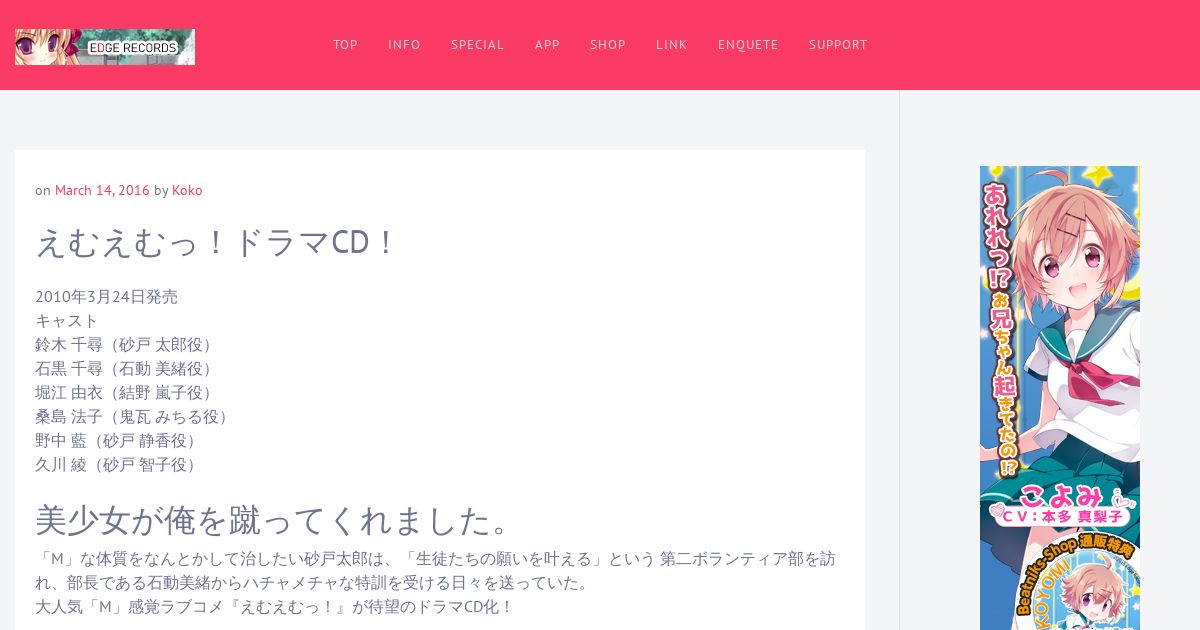The height and width of the screenshot is (630, 1200).
Task: Click the えむえむっ！ドラマCD！ post title
Action: [217, 243]
